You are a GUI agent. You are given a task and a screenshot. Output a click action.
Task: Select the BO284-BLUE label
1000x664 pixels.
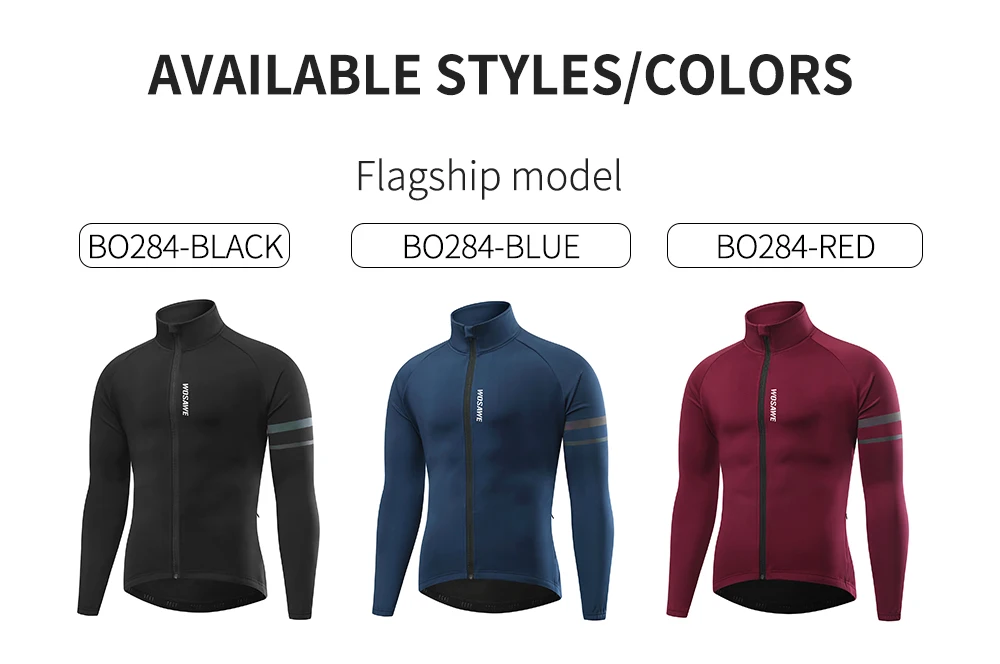pyautogui.click(x=490, y=246)
